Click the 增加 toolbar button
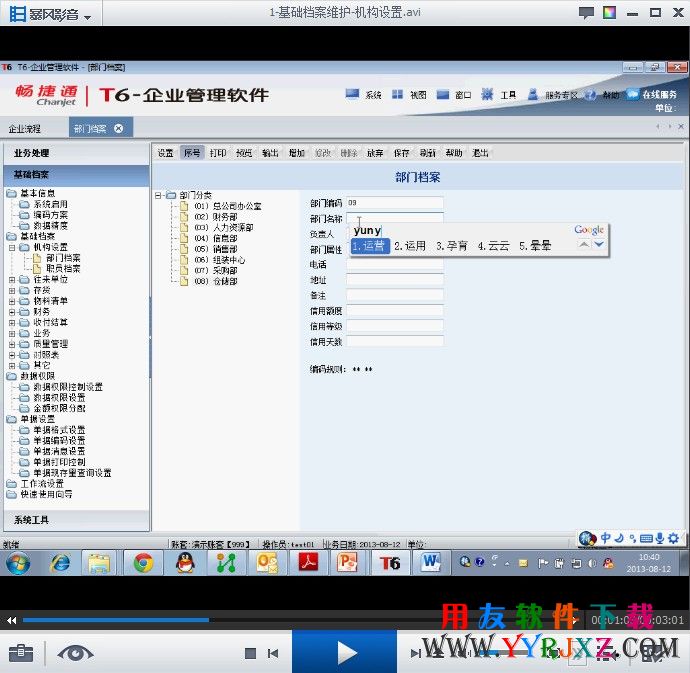The width and height of the screenshot is (690, 673). (297, 153)
